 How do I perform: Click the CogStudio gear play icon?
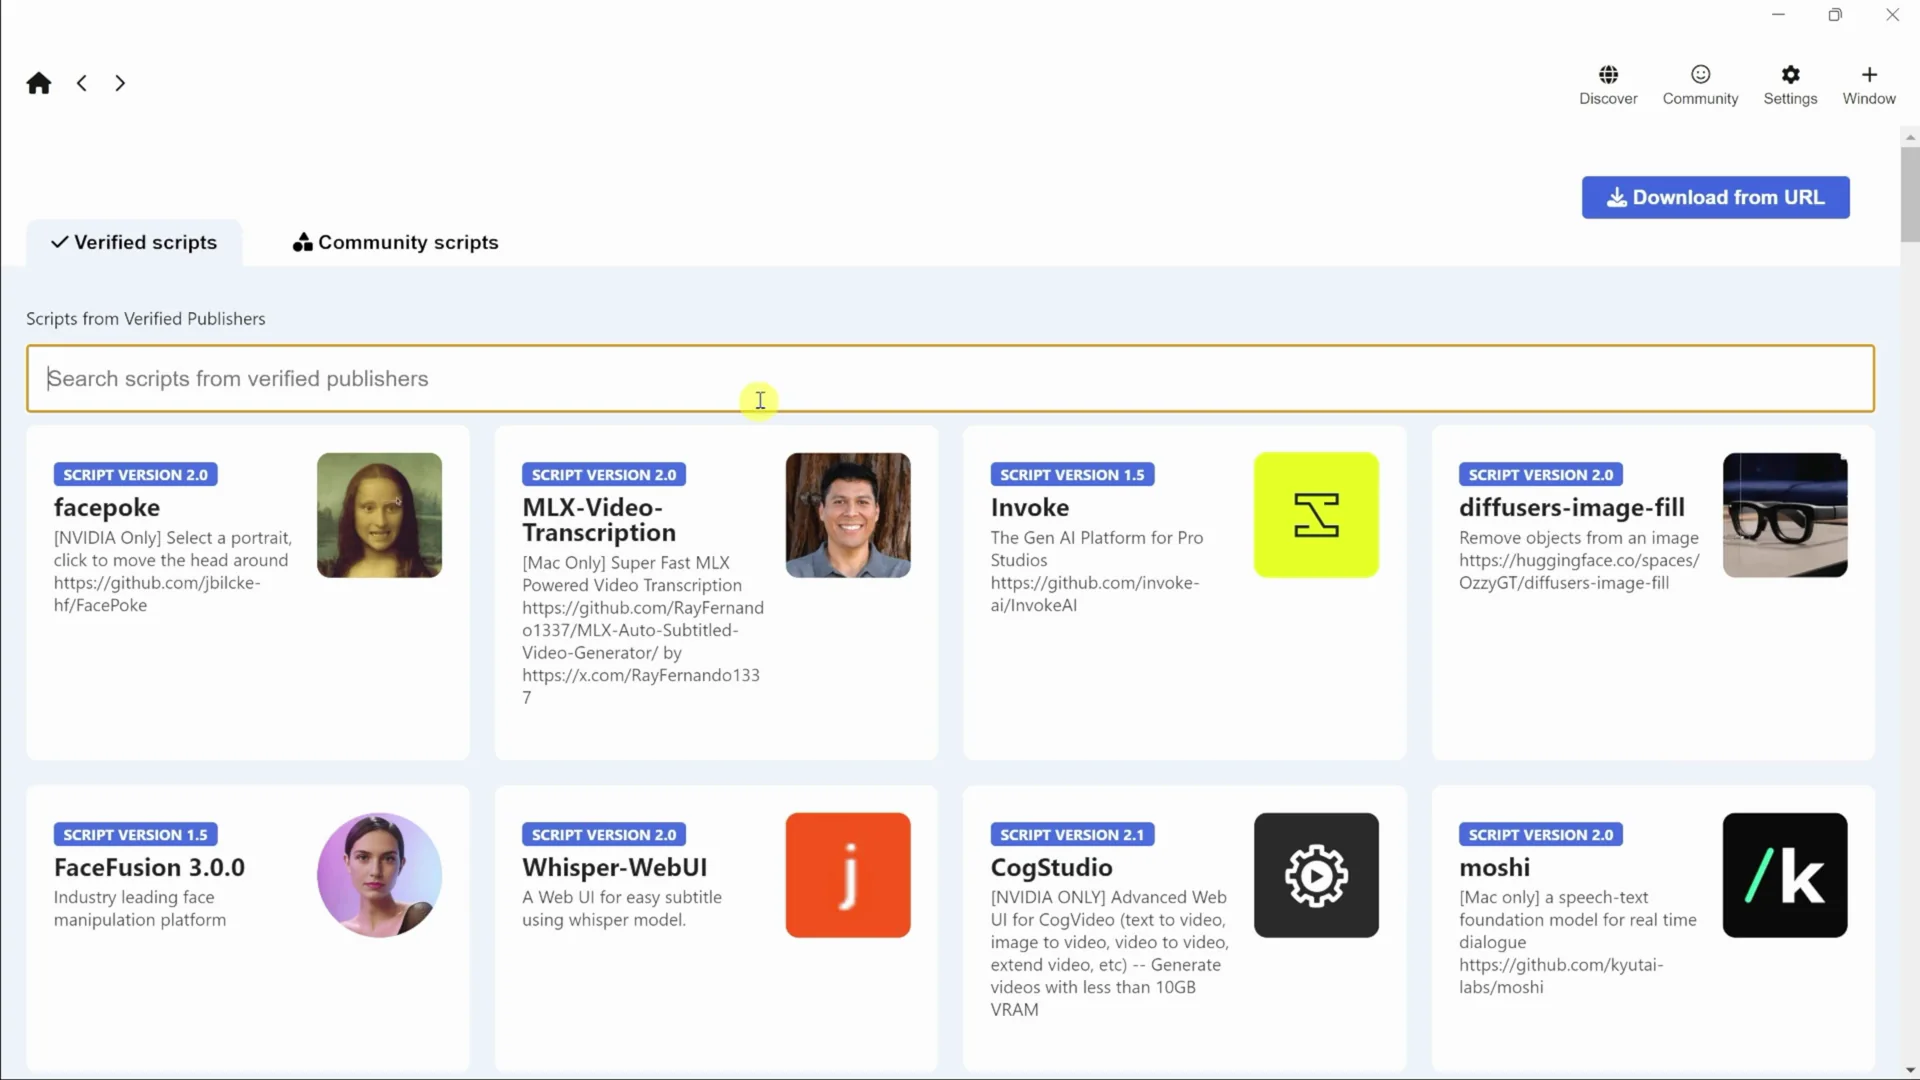click(x=1316, y=875)
